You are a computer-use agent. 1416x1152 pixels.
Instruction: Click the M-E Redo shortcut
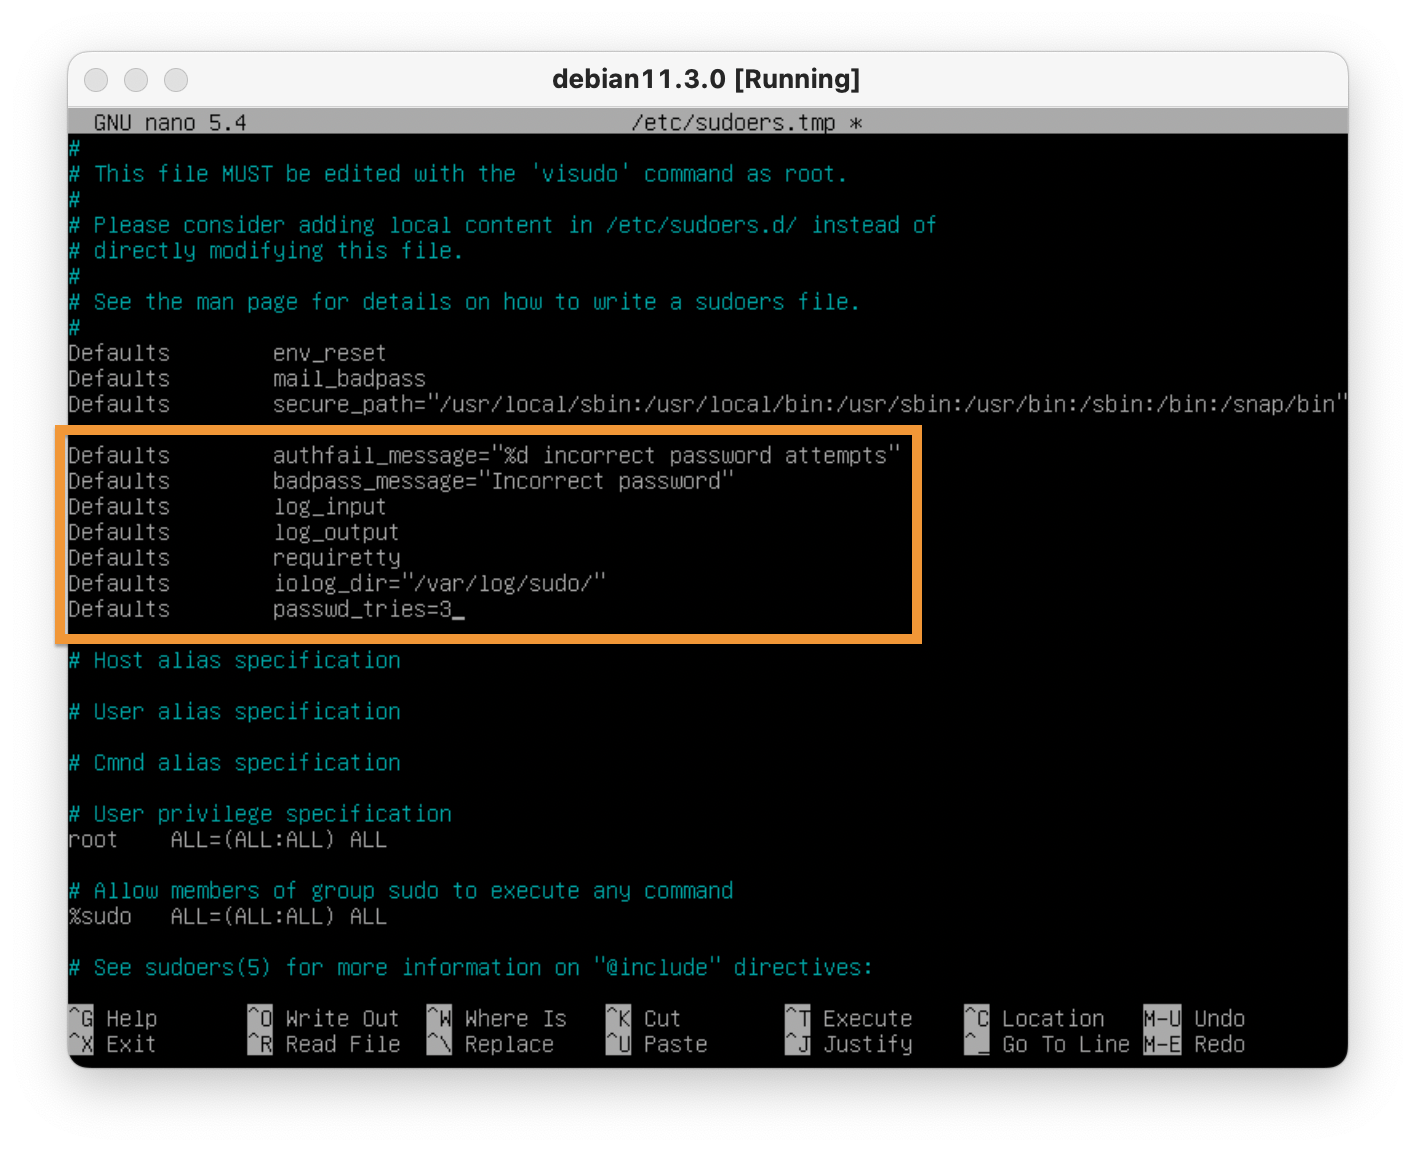click(1194, 1044)
